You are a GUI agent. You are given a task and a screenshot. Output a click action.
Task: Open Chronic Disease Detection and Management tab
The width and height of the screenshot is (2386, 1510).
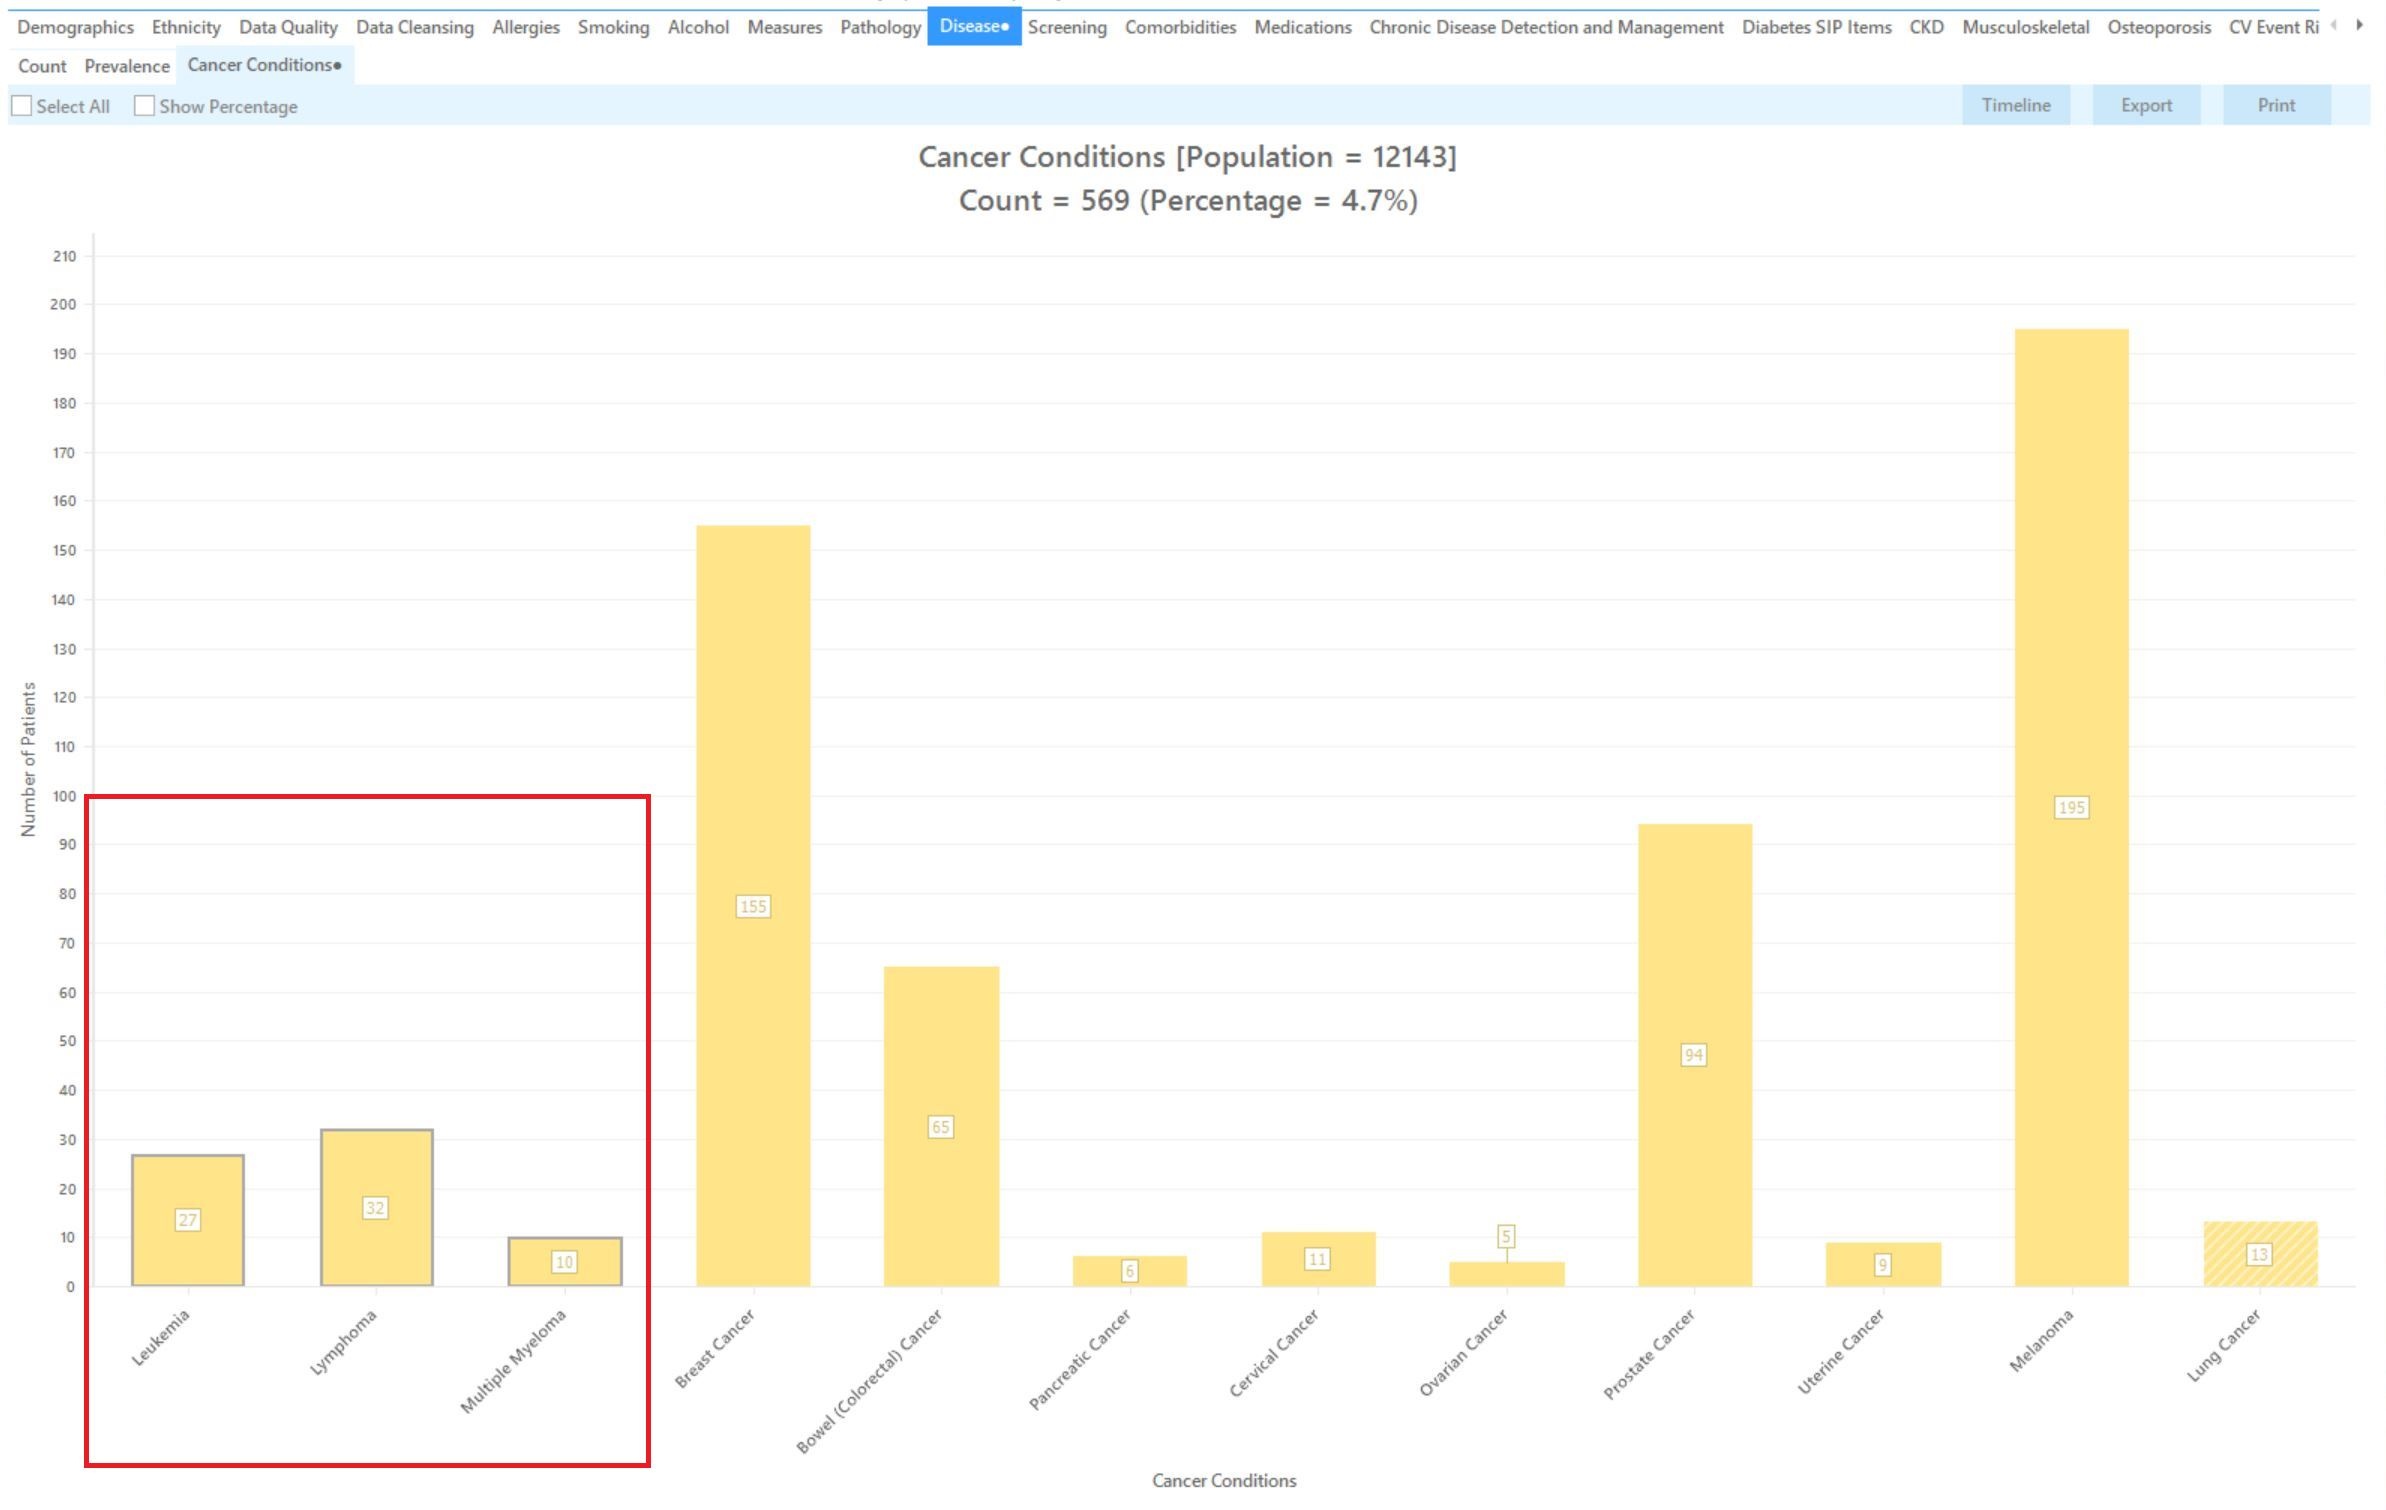tap(1546, 27)
